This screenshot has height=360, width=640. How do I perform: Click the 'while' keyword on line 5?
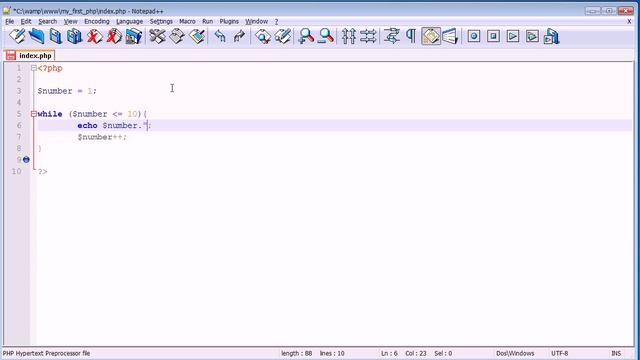tap(50, 114)
